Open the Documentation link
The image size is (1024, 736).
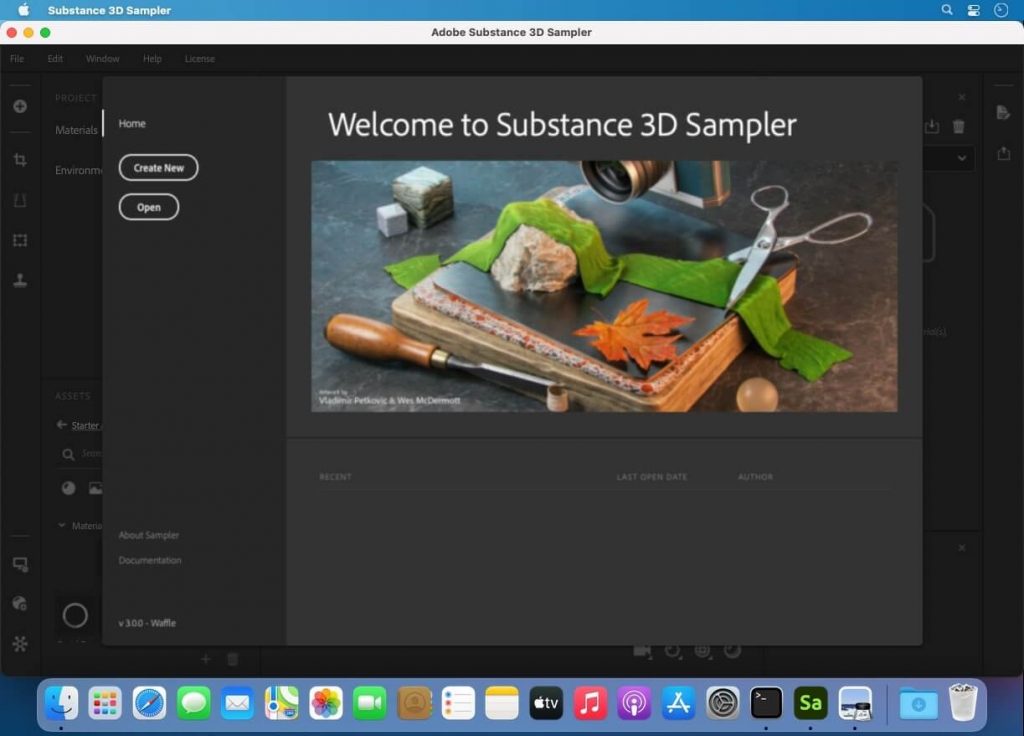tap(148, 560)
